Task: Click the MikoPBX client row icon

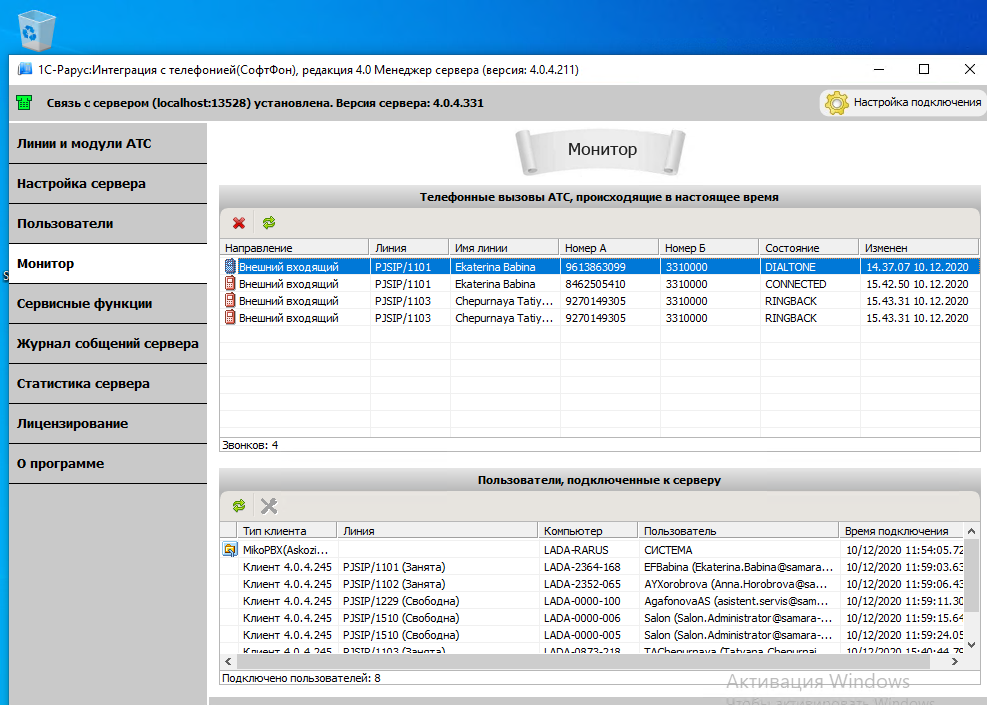Action: [230, 550]
